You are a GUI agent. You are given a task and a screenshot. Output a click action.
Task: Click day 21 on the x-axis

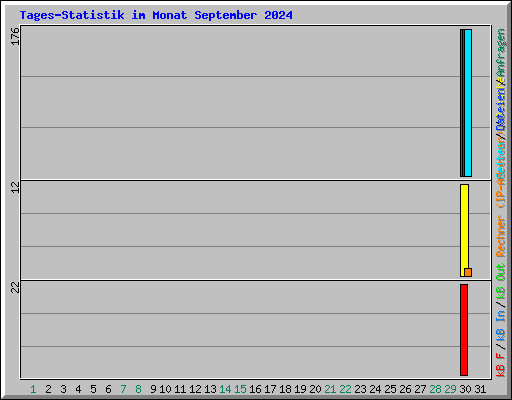(330, 389)
